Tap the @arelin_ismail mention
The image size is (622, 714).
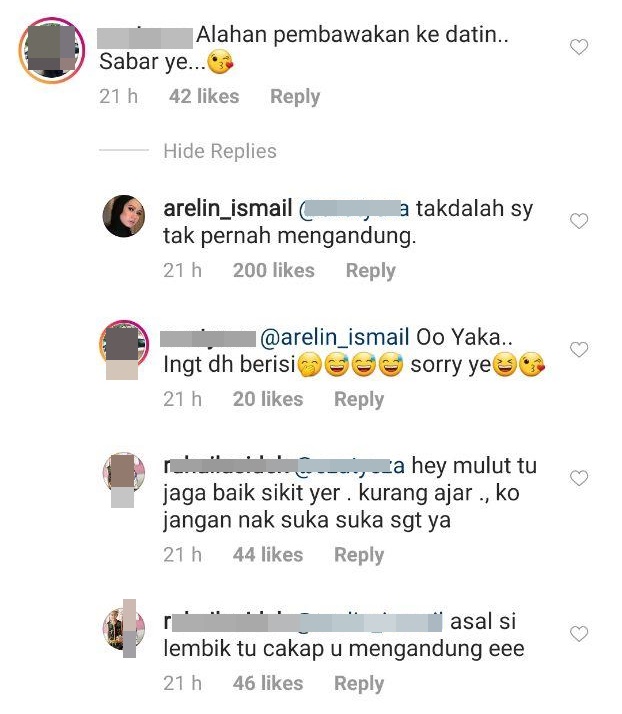(335, 338)
